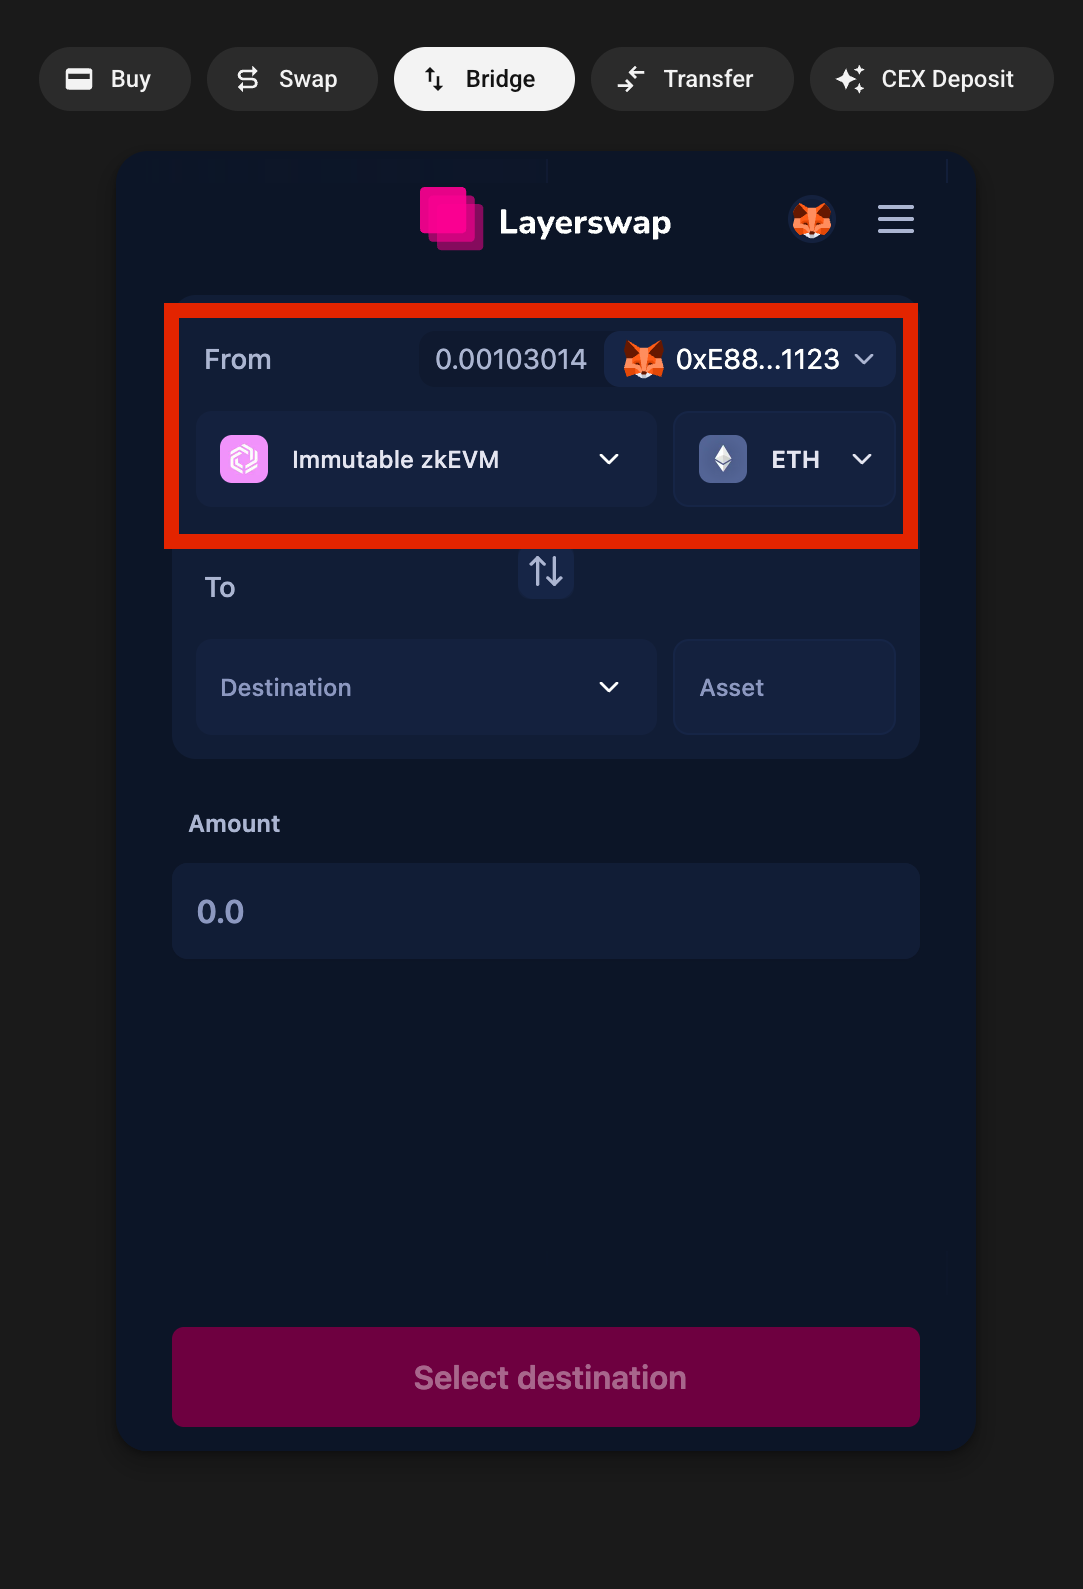Switch to the Transfer tab
The height and width of the screenshot is (1589, 1083).
coord(692,79)
